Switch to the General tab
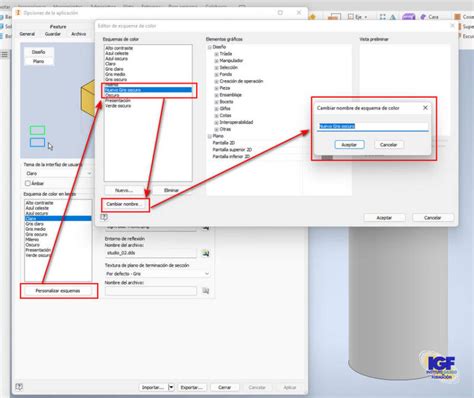474x398 pixels. point(27,34)
